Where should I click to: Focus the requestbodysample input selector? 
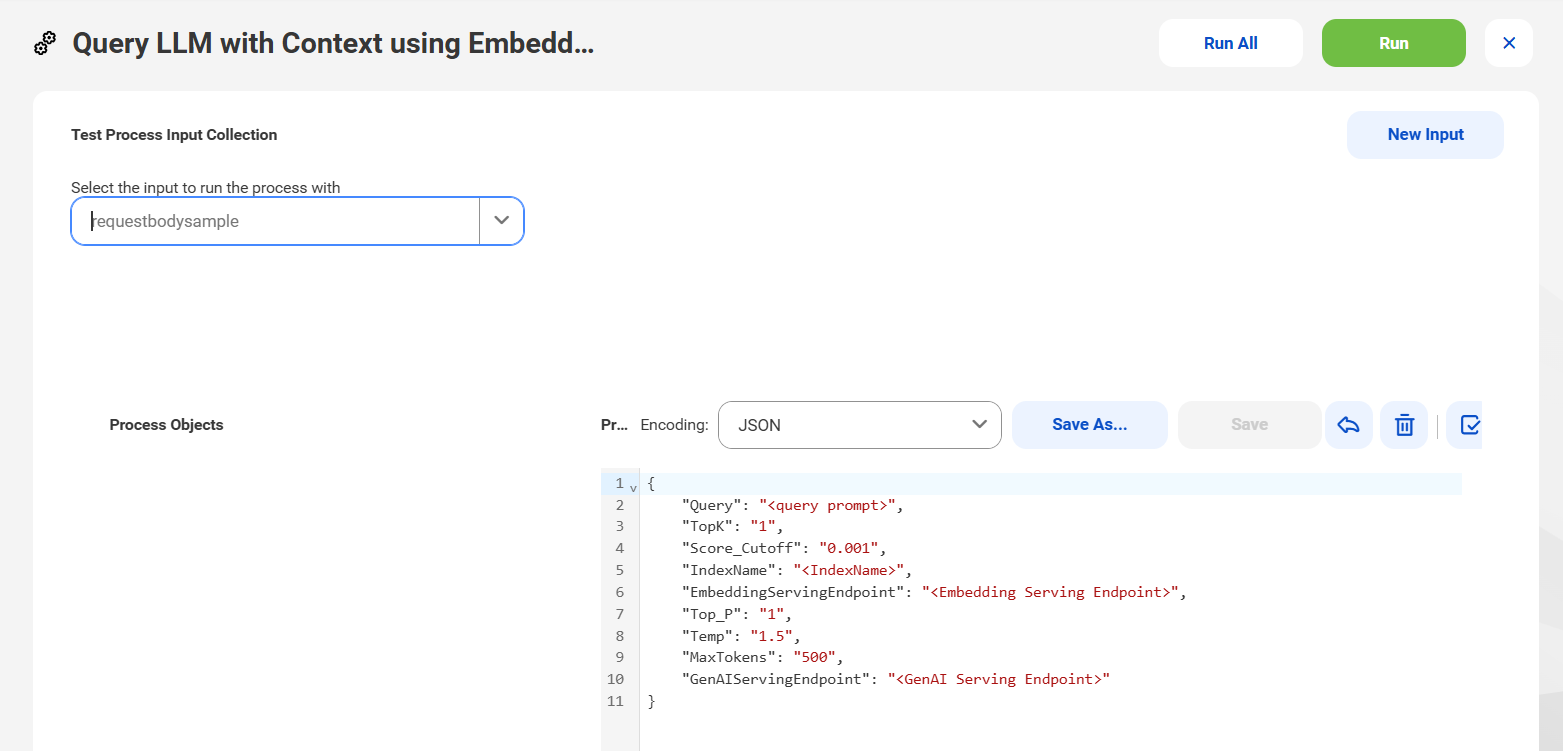tap(275, 221)
